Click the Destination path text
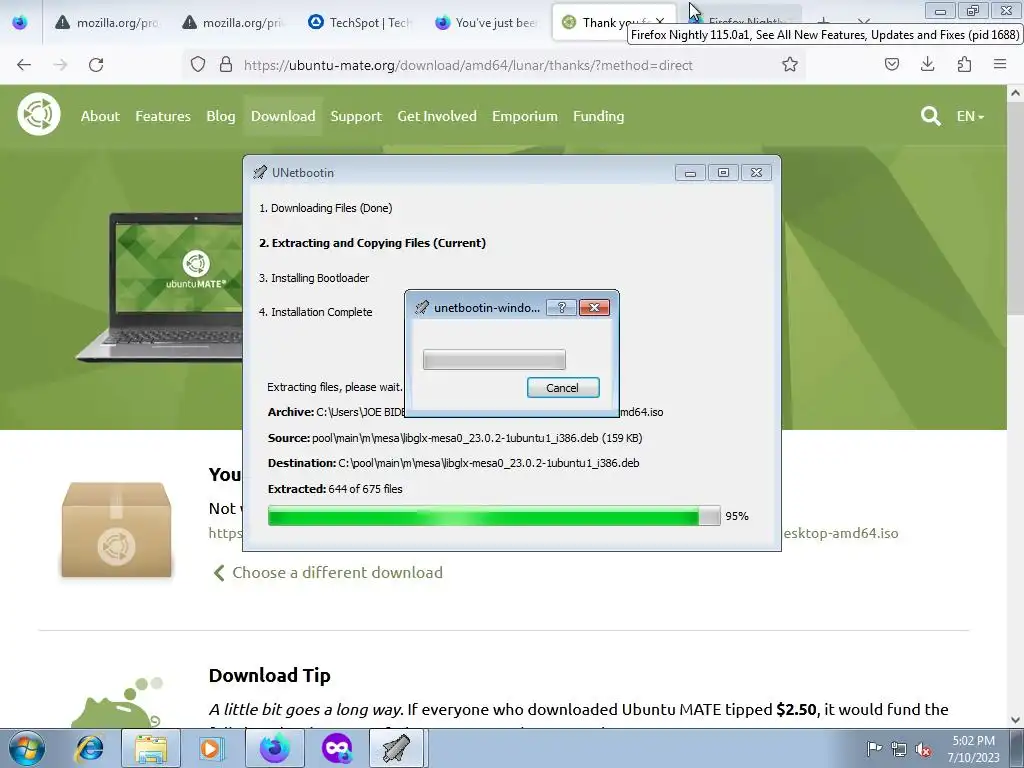Screen dimensions: 1024x768 [x=488, y=463]
